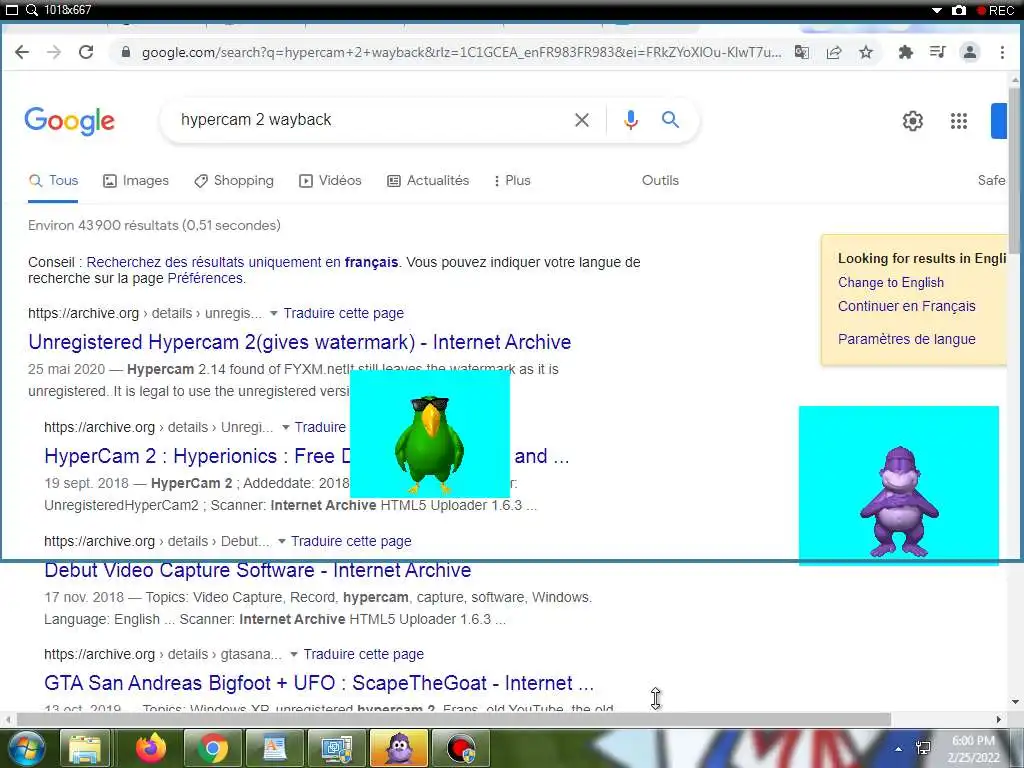Open the HyperCam 2 : Hyperionics result

tap(197, 456)
